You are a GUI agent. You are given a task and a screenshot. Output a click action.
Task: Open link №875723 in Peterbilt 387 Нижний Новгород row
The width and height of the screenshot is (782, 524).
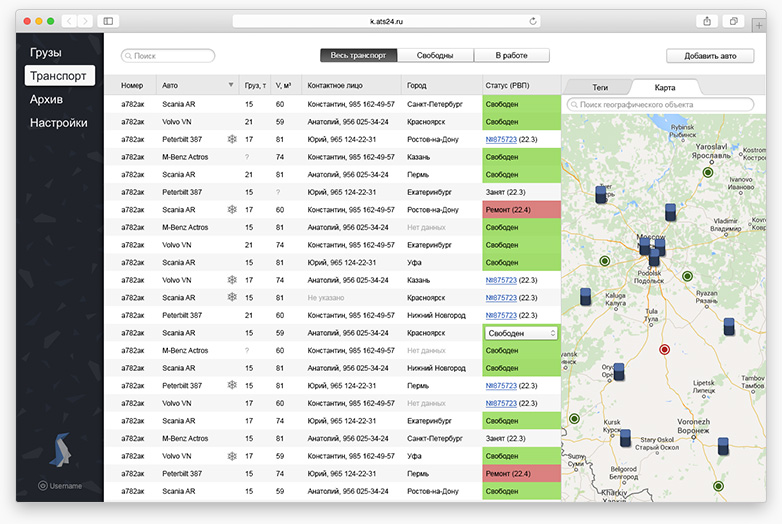pyautogui.click(x=501, y=315)
